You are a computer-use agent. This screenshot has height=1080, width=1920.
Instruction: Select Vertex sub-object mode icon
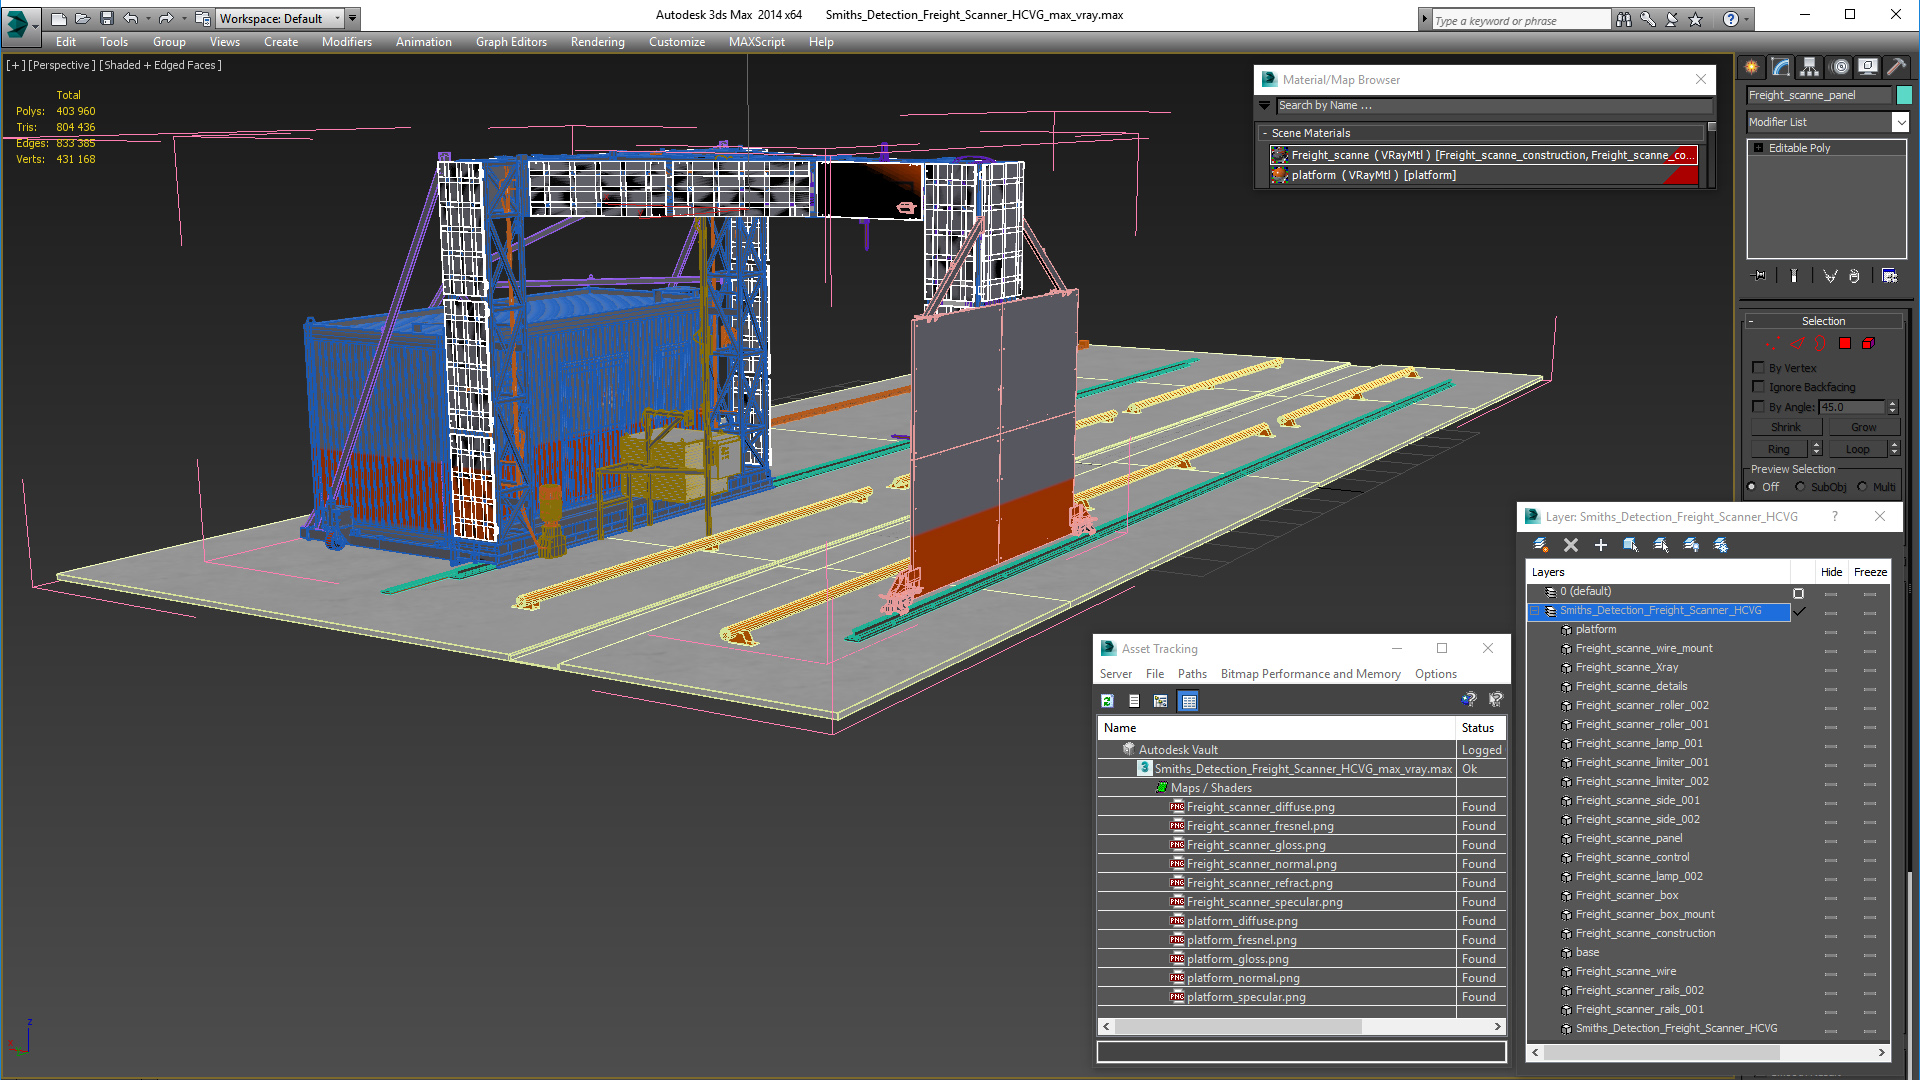tap(1773, 343)
